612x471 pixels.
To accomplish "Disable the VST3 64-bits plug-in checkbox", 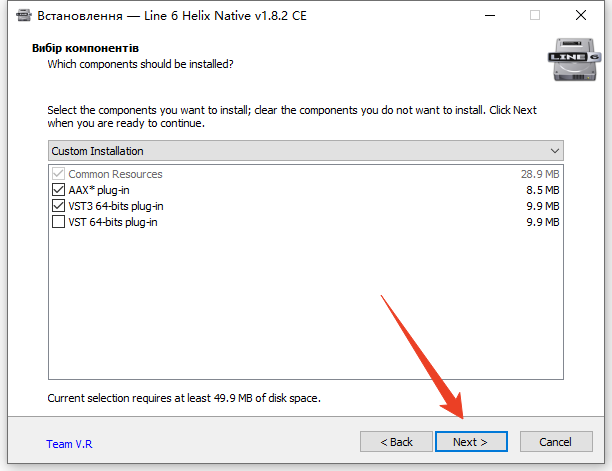I will coord(57,206).
